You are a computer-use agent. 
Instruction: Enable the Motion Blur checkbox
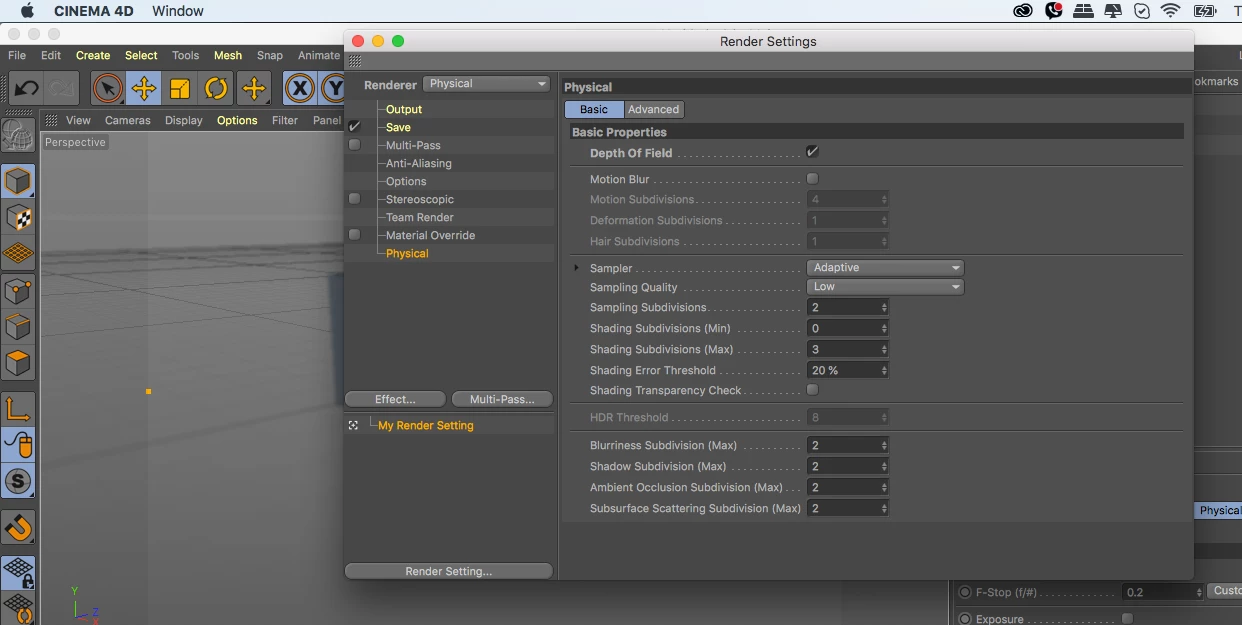[x=812, y=179]
